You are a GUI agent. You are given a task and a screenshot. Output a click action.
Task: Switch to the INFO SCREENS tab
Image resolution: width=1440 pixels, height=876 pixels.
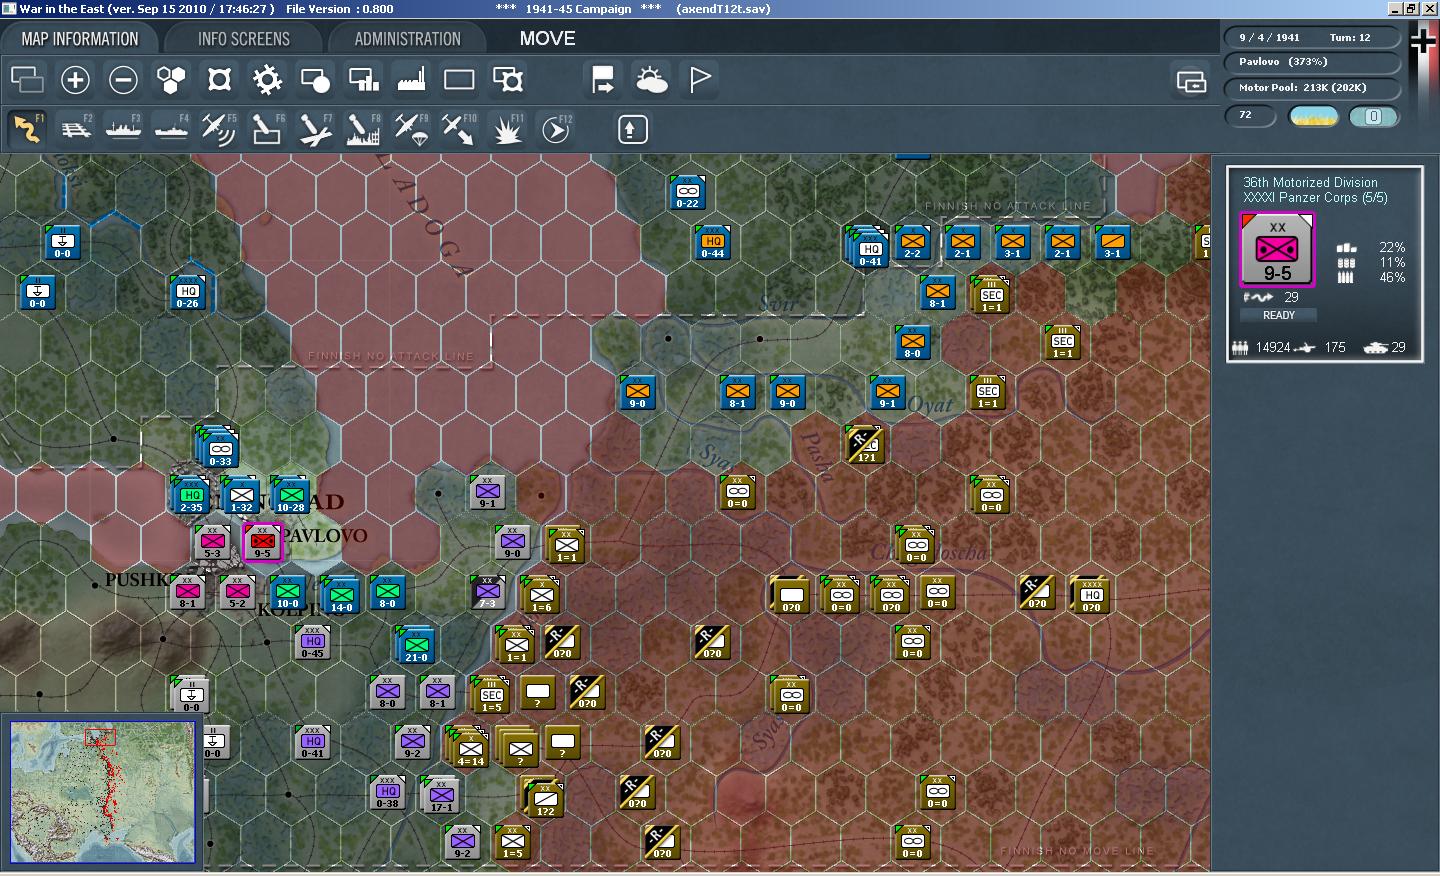[x=243, y=39]
